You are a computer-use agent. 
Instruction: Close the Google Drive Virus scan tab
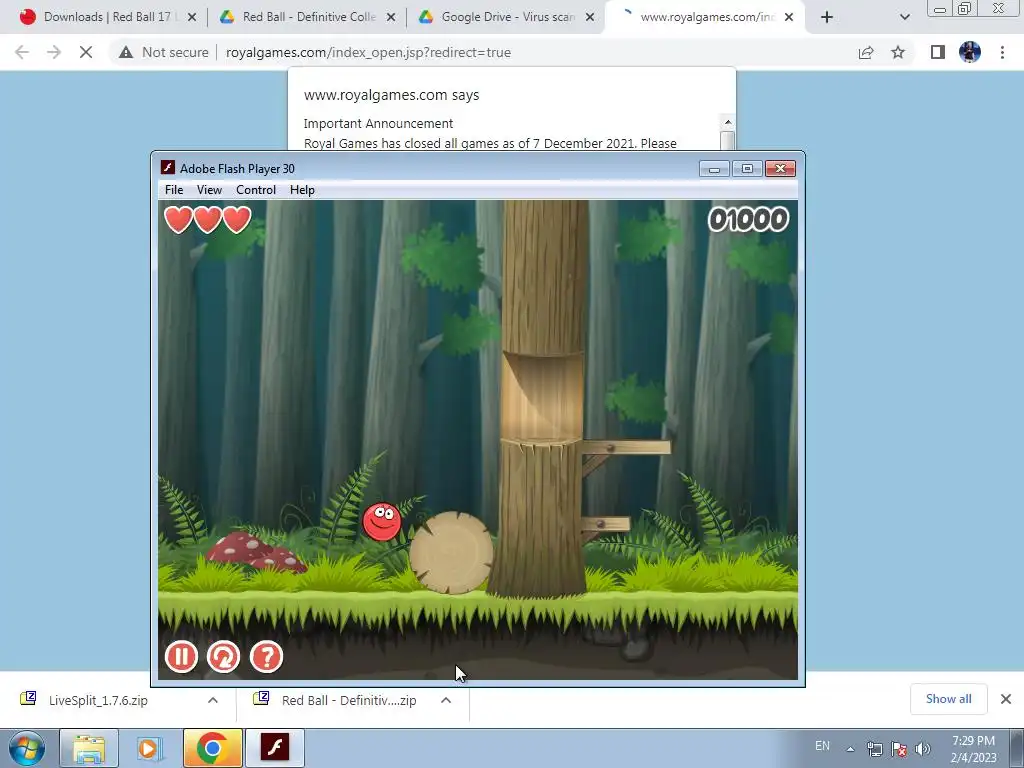click(x=590, y=18)
